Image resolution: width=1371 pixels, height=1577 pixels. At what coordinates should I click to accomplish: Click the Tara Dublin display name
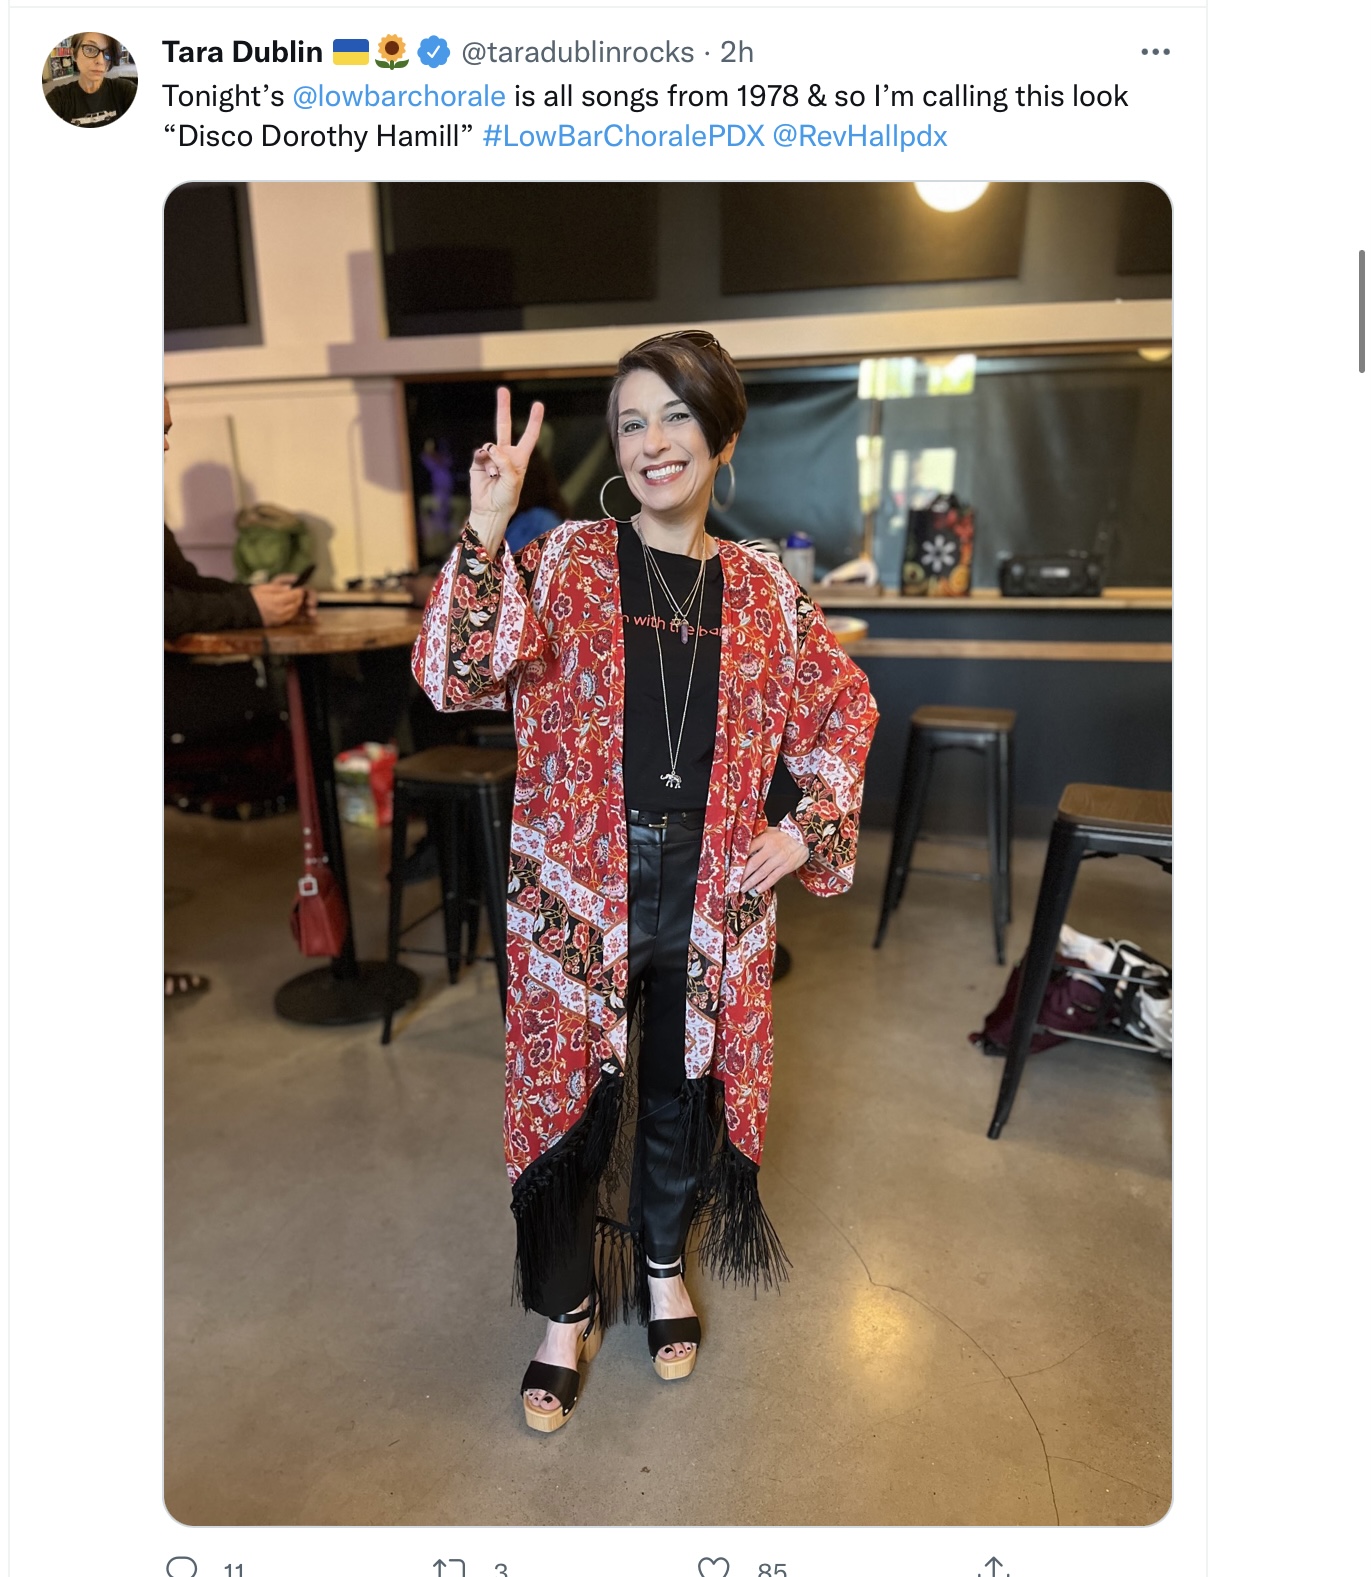(x=242, y=52)
